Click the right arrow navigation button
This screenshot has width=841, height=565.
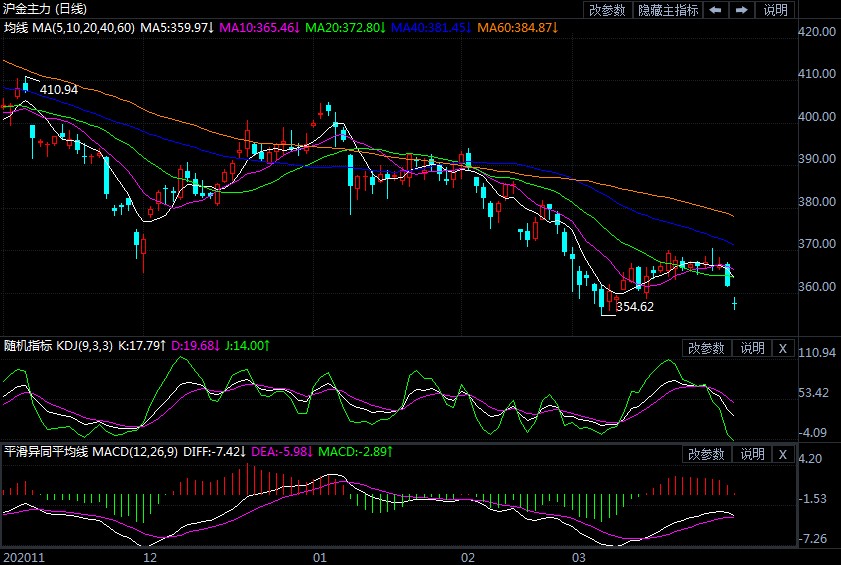tap(742, 10)
